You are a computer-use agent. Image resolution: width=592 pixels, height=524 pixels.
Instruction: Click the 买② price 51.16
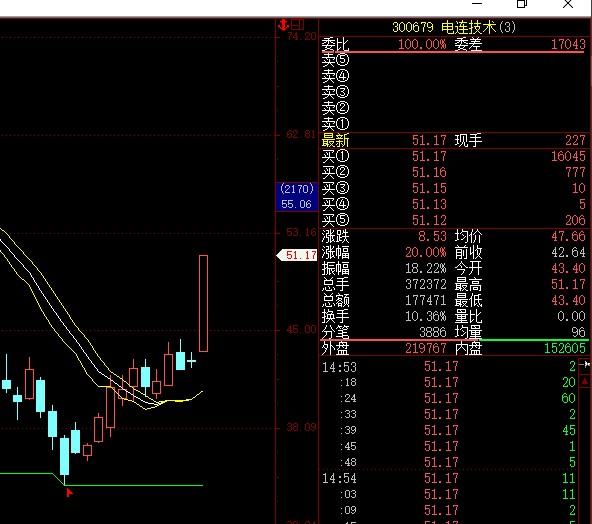pyautogui.click(x=429, y=173)
